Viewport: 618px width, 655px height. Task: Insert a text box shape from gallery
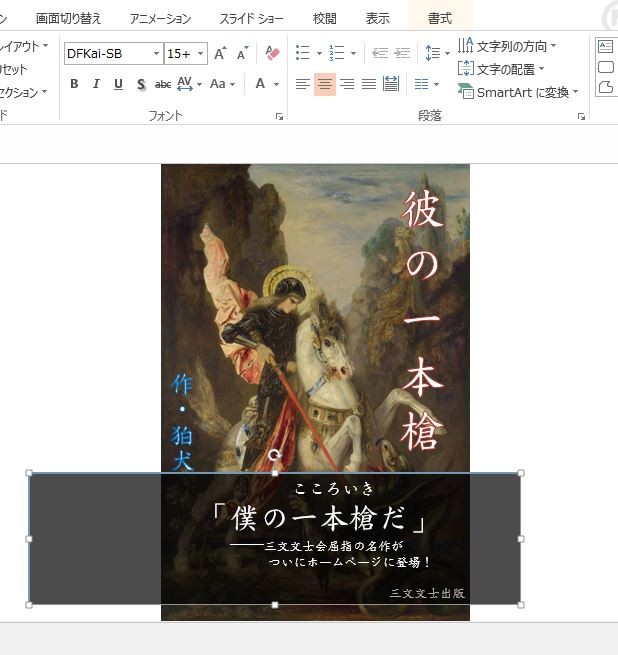tap(605, 46)
